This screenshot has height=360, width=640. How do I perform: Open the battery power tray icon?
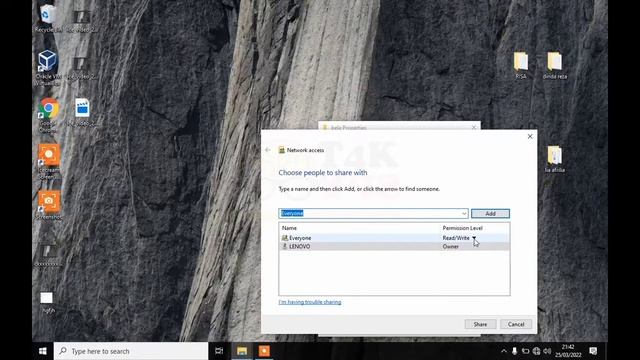point(525,351)
